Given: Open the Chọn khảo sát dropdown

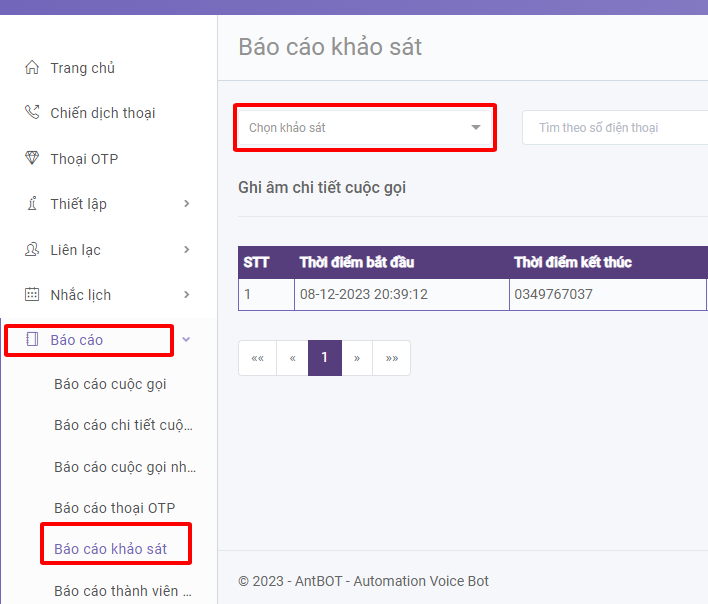Looking at the screenshot, I should coord(365,127).
